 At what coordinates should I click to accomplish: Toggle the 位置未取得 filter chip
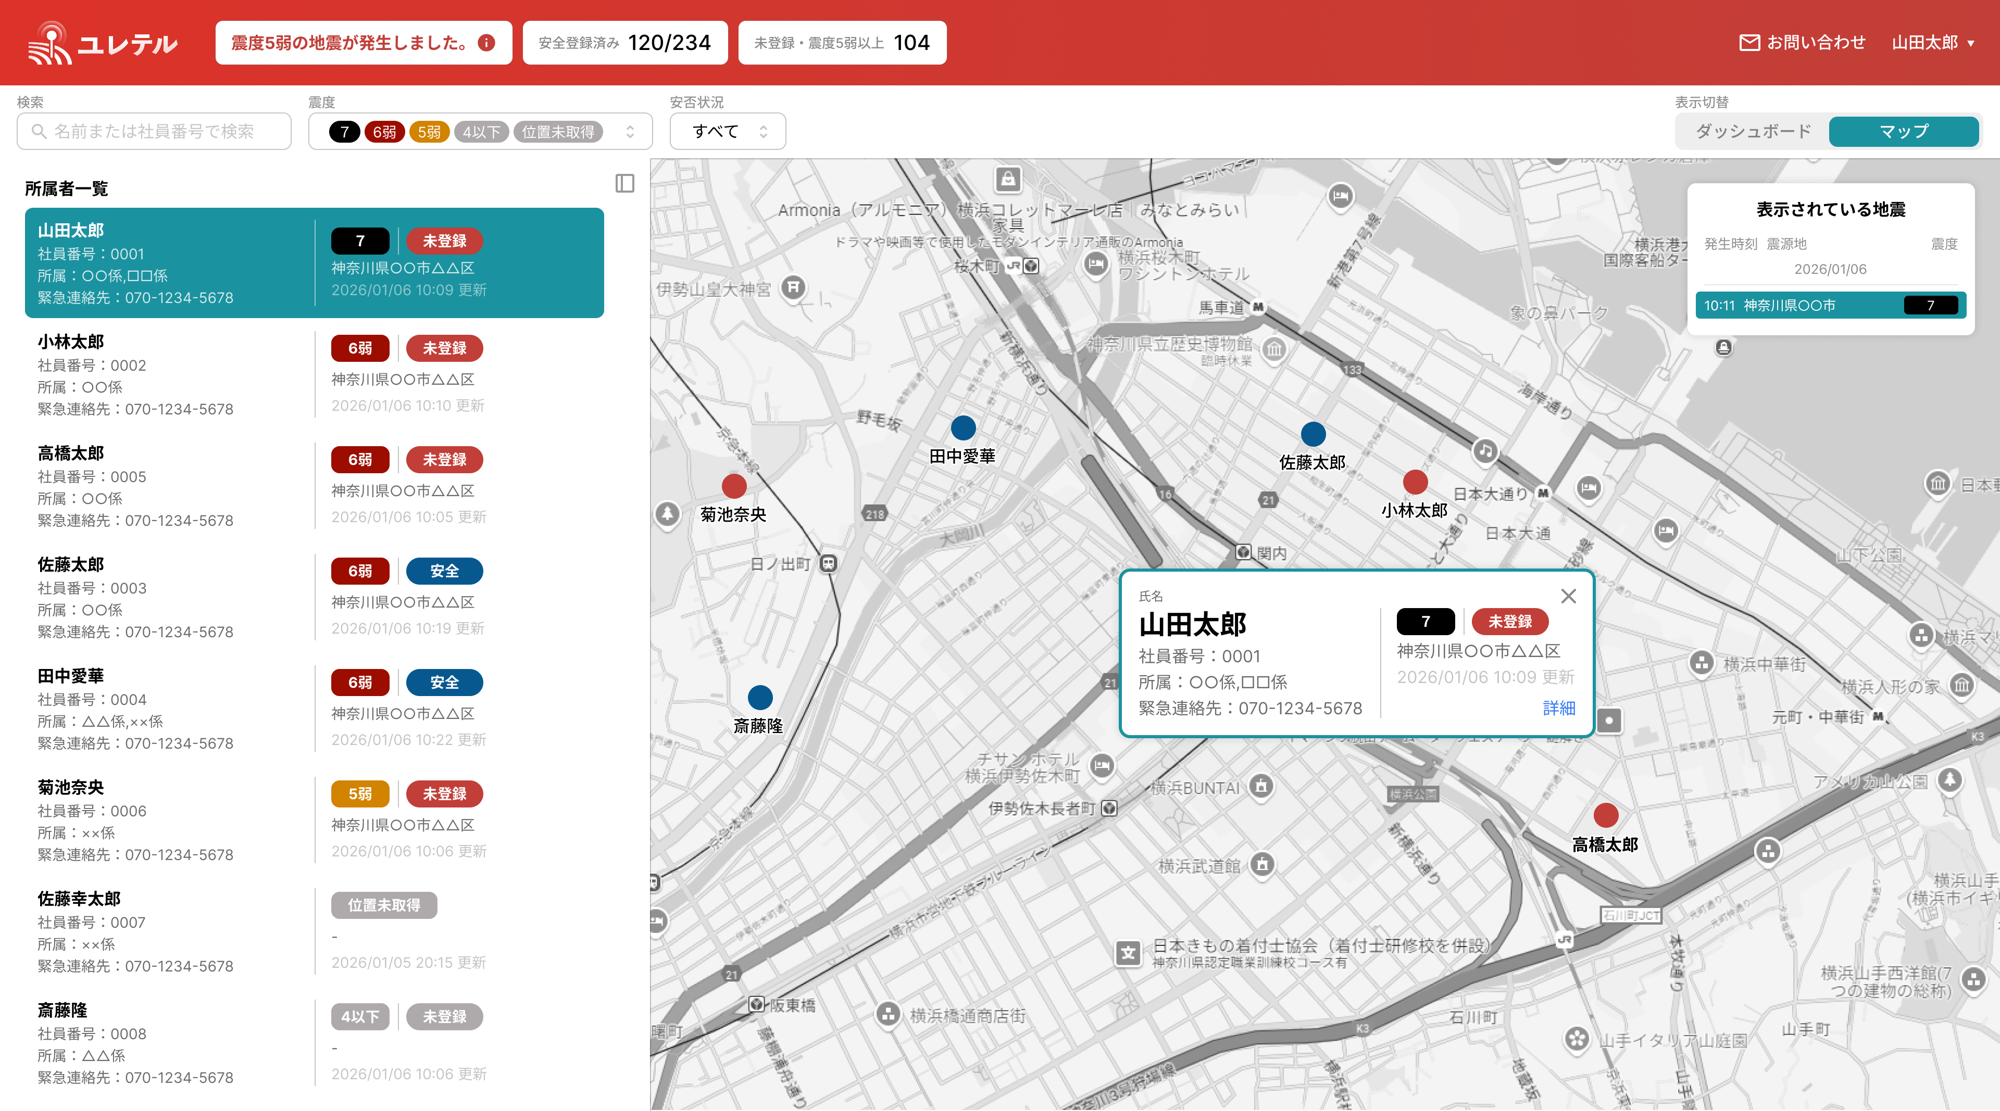(x=558, y=132)
